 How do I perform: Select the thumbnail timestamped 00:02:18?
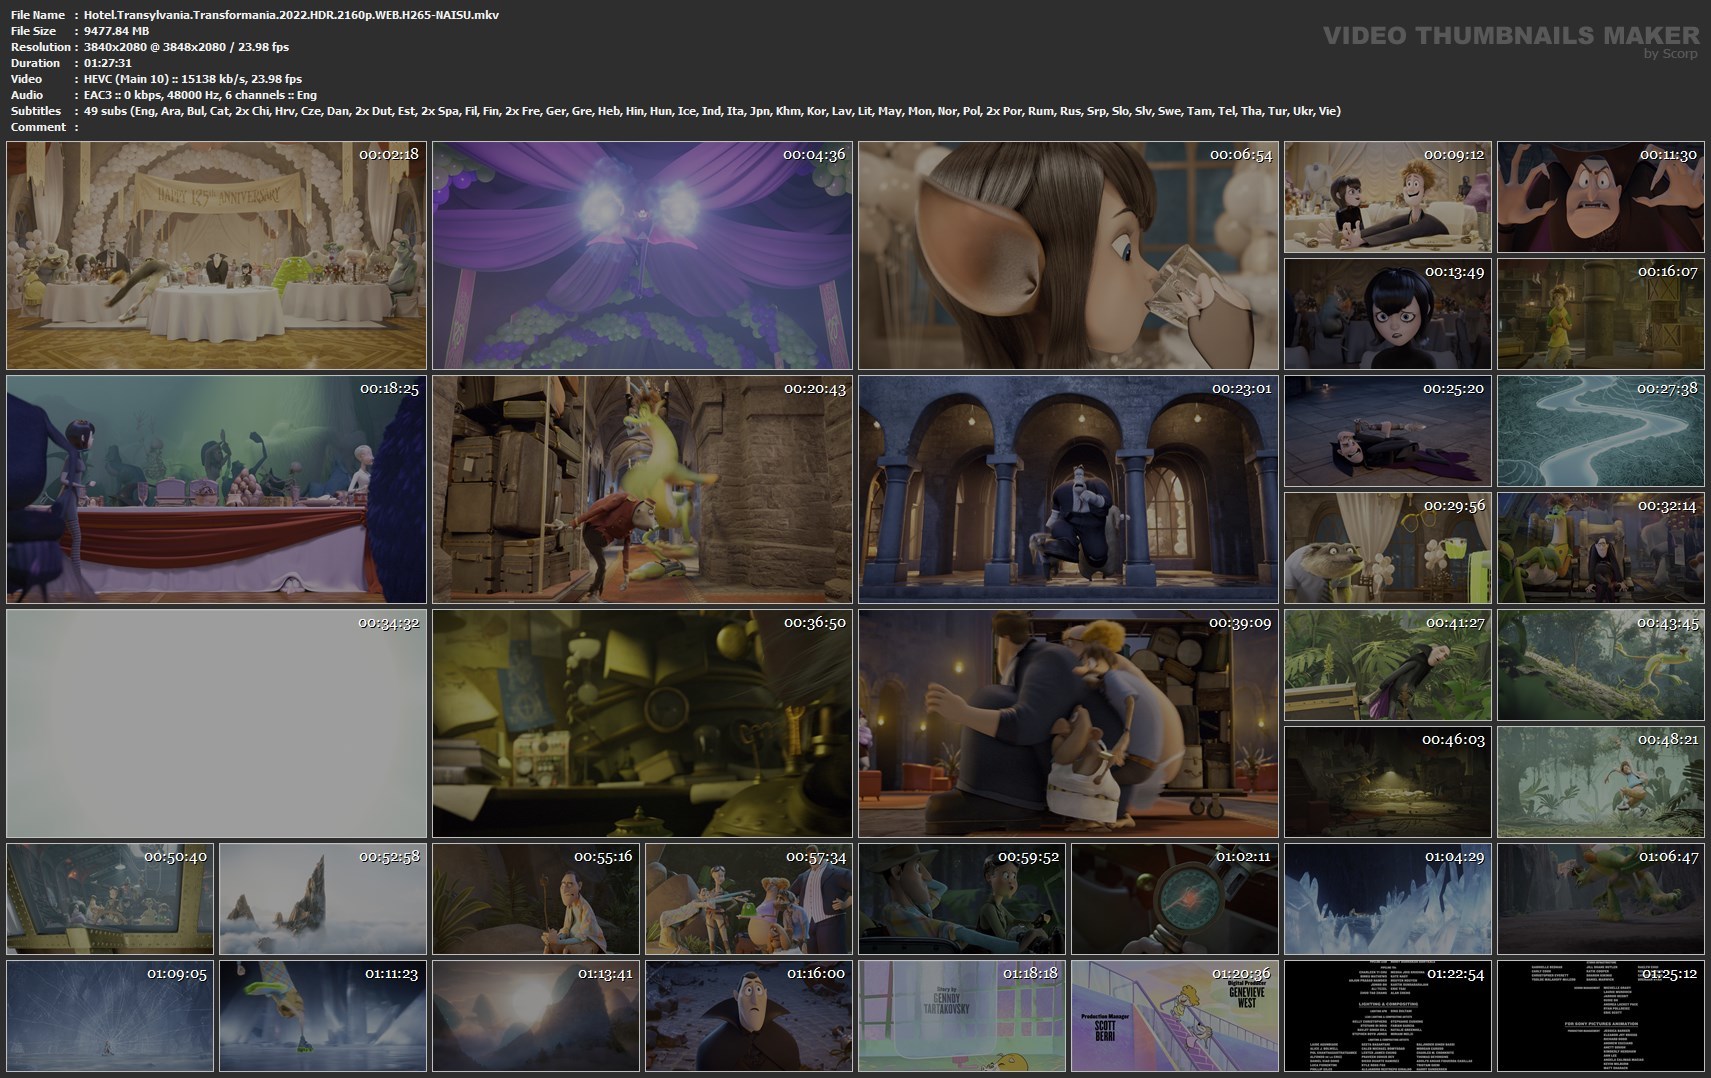click(216, 256)
